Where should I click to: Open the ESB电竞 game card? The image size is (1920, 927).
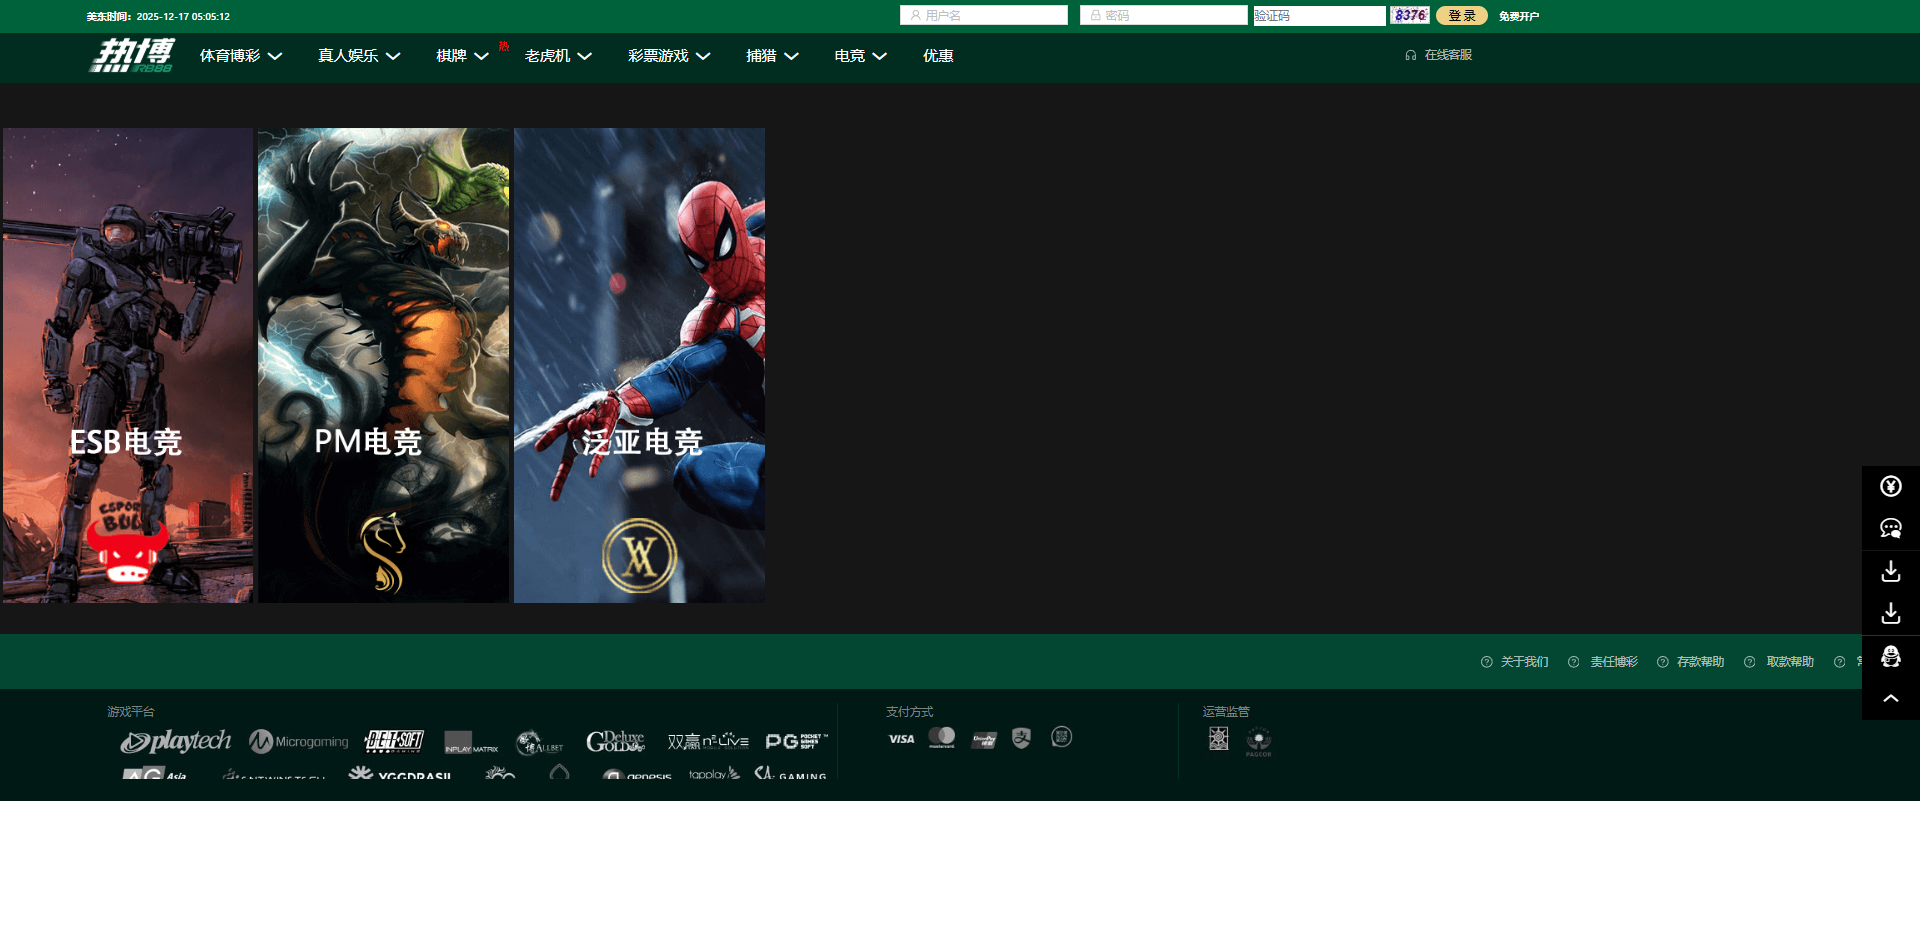128,365
